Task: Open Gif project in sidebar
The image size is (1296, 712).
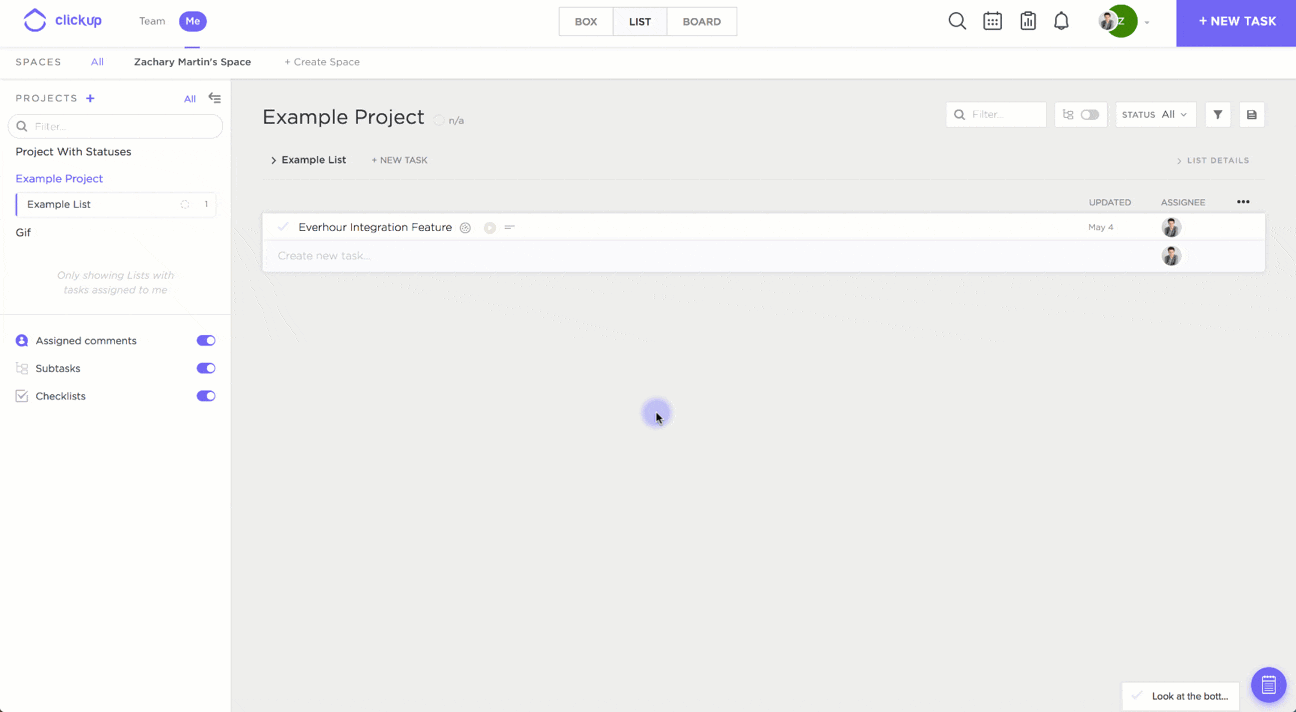Action: click(x=23, y=232)
